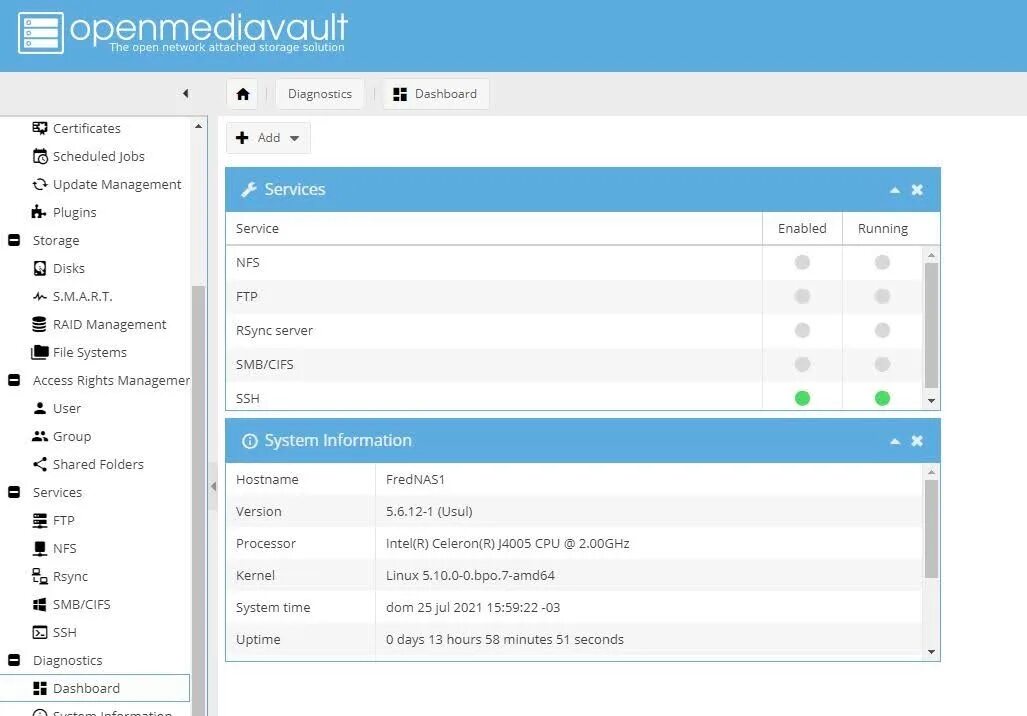The image size is (1027, 716).
Task: Click NFS Running status indicator
Action: [x=882, y=262]
